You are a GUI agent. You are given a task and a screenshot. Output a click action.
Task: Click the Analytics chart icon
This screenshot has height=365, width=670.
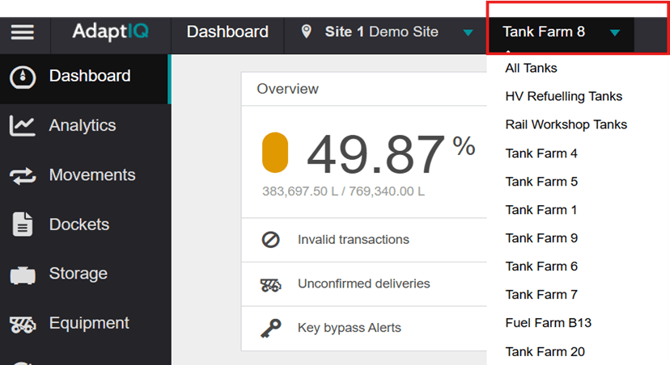click(x=22, y=126)
